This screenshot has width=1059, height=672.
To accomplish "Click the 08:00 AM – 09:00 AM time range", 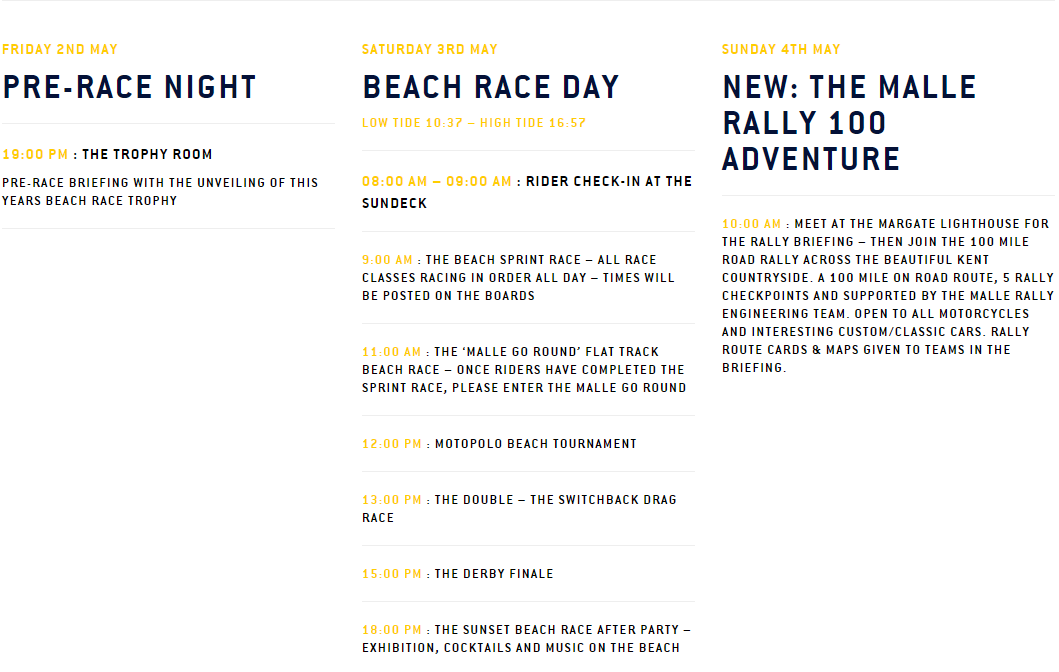I will (x=437, y=182).
